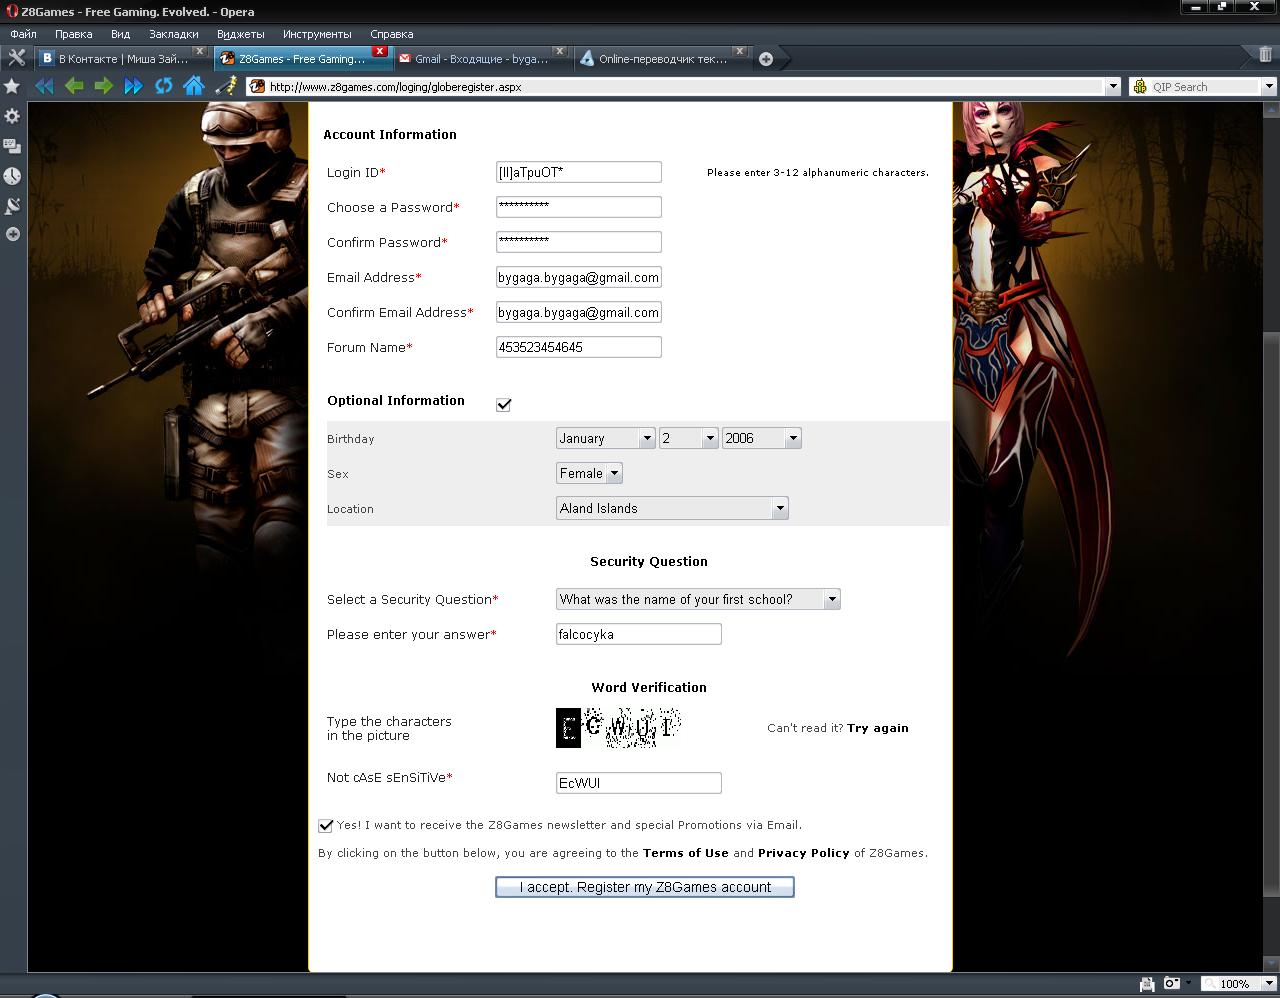Toggle the Optional Information checkbox
Screen dimensions: 1280x998
504,404
